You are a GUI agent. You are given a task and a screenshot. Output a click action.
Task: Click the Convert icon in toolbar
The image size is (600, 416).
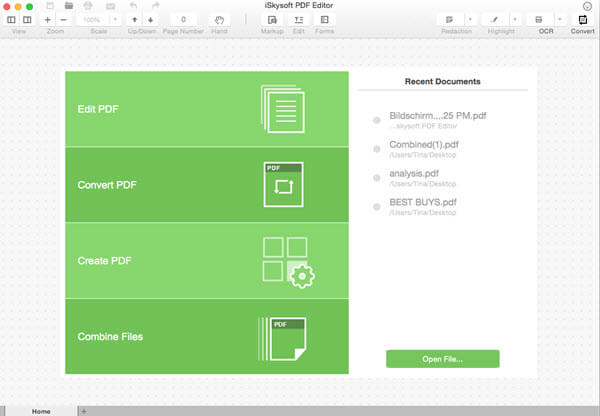tap(582, 20)
